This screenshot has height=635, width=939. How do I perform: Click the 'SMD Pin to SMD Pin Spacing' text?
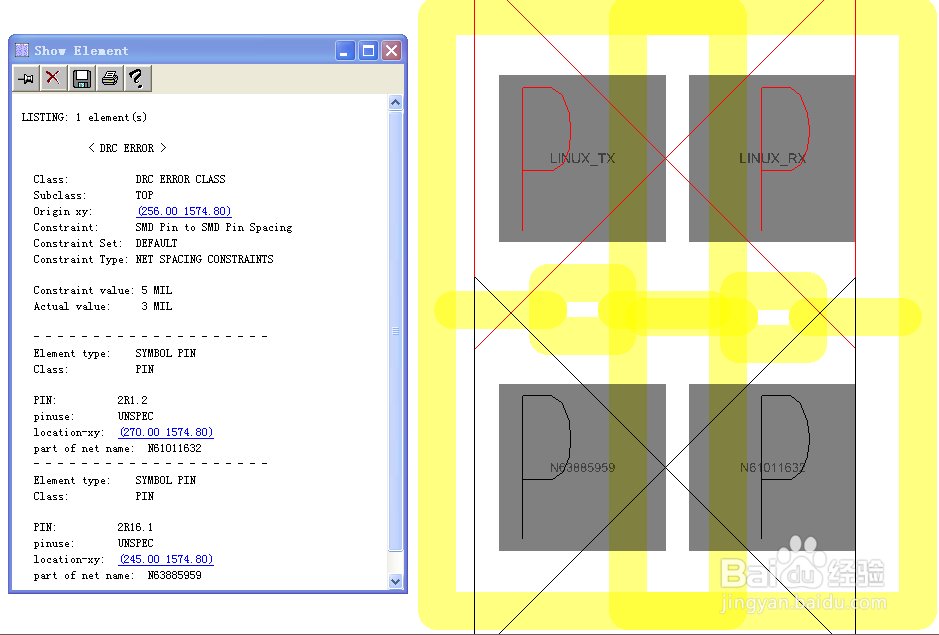click(x=214, y=227)
